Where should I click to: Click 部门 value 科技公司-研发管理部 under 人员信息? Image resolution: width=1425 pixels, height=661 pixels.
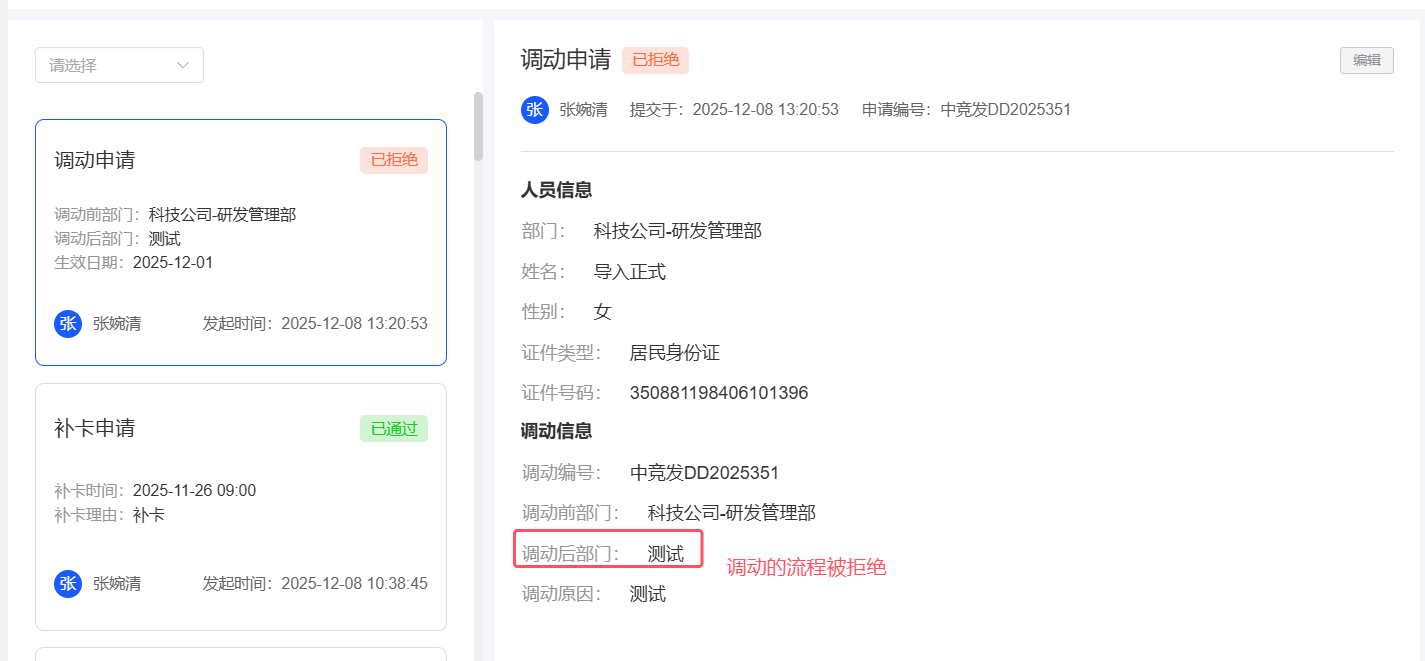pyautogui.click(x=678, y=231)
